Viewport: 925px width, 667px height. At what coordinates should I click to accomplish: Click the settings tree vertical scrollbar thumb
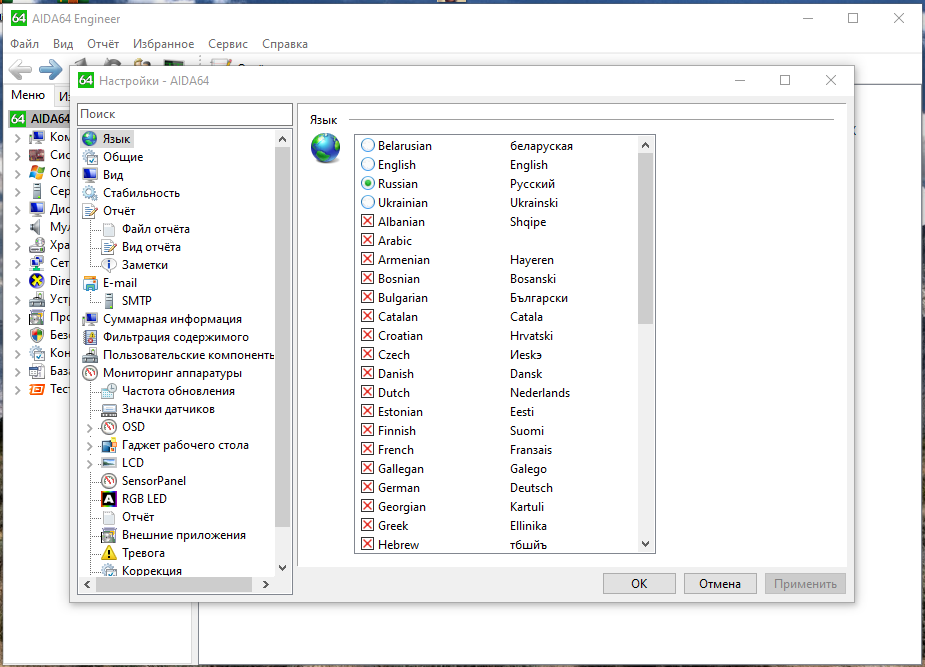pos(283,336)
